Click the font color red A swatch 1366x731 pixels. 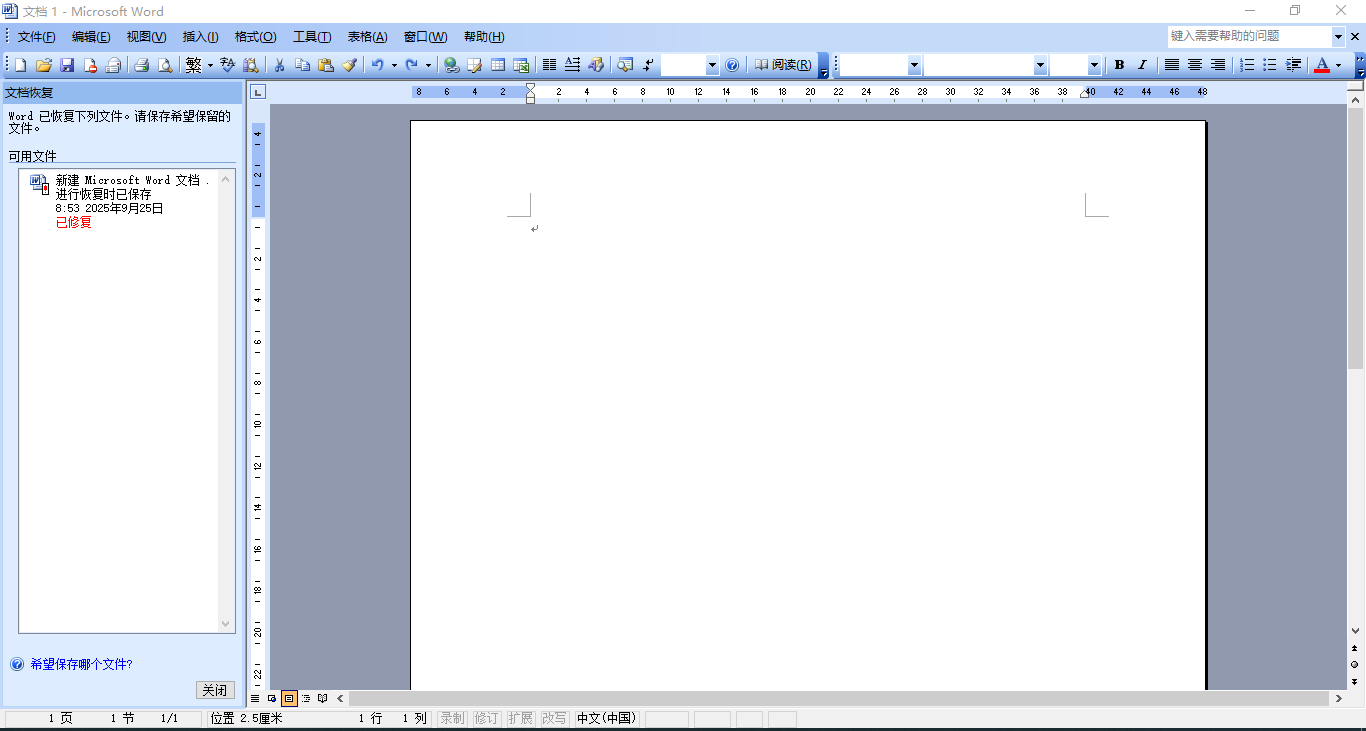(1321, 65)
